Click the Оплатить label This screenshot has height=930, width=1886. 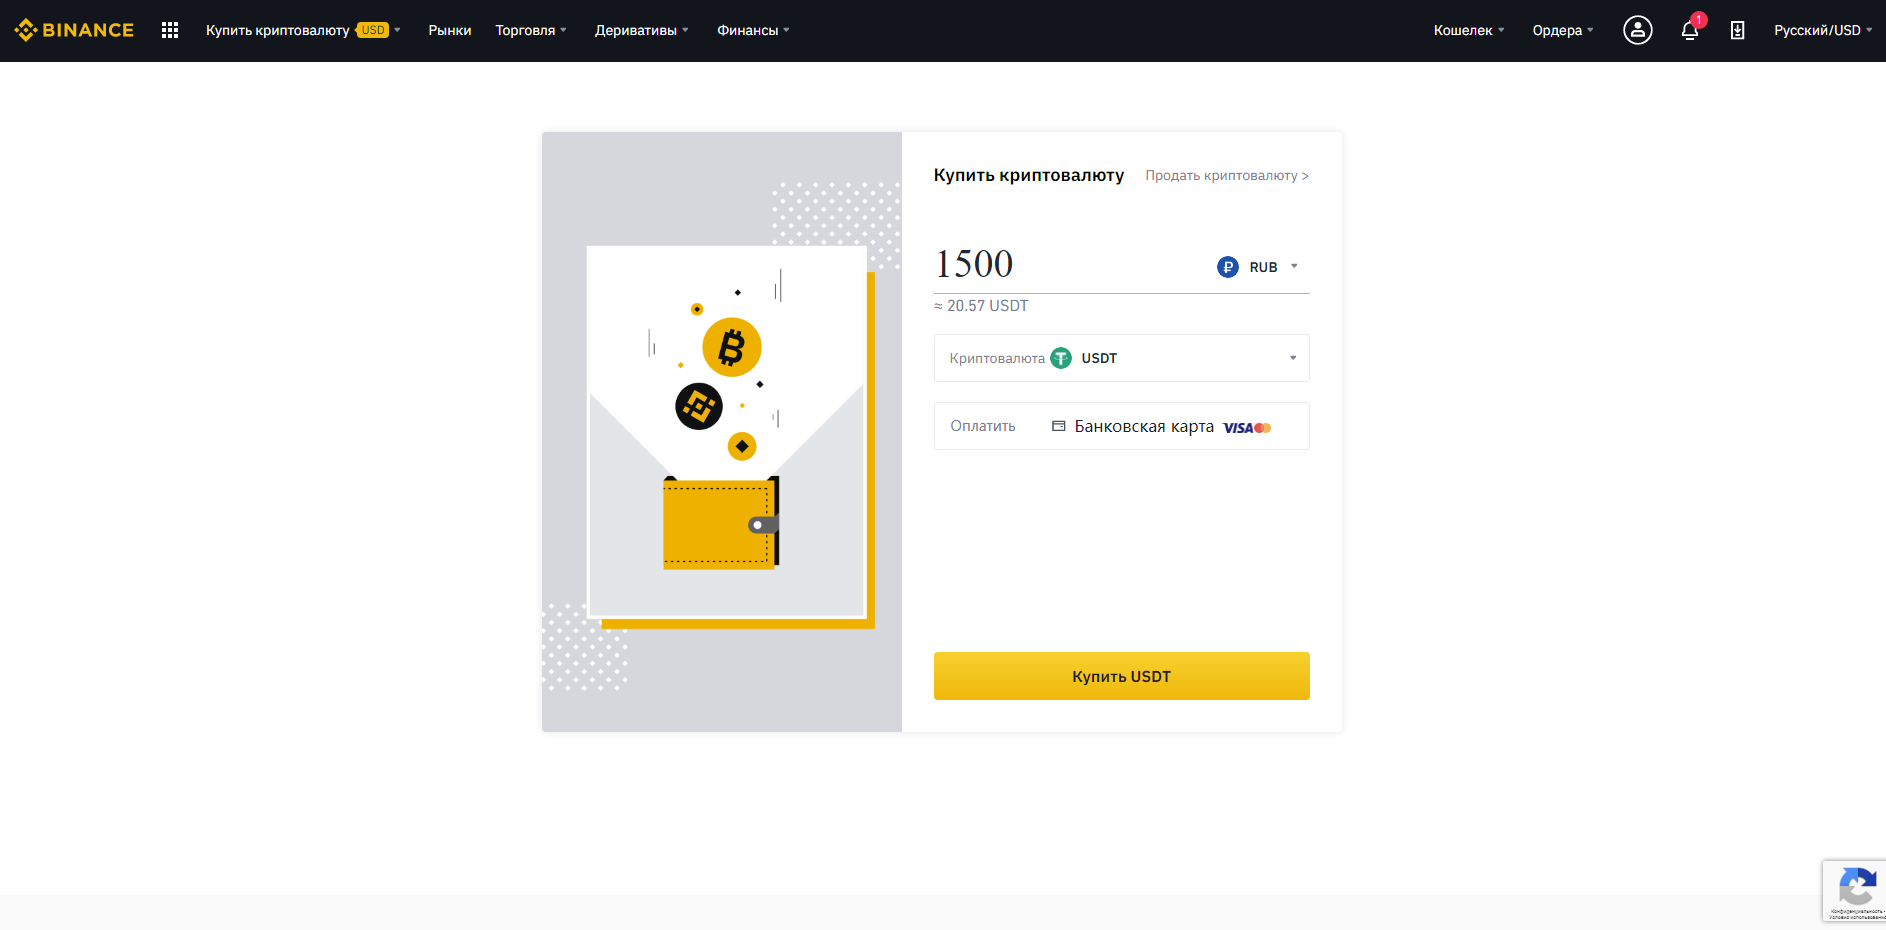click(983, 426)
